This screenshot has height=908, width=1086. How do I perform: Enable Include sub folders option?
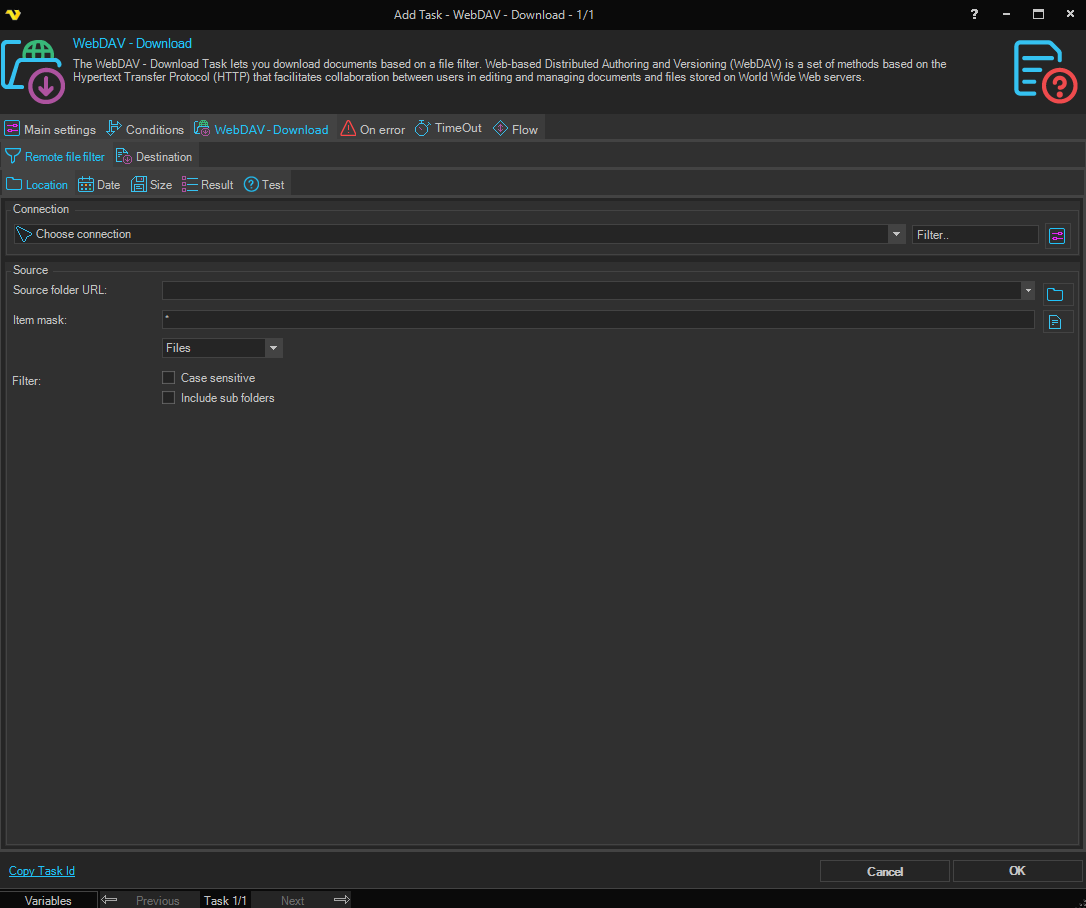coord(168,398)
